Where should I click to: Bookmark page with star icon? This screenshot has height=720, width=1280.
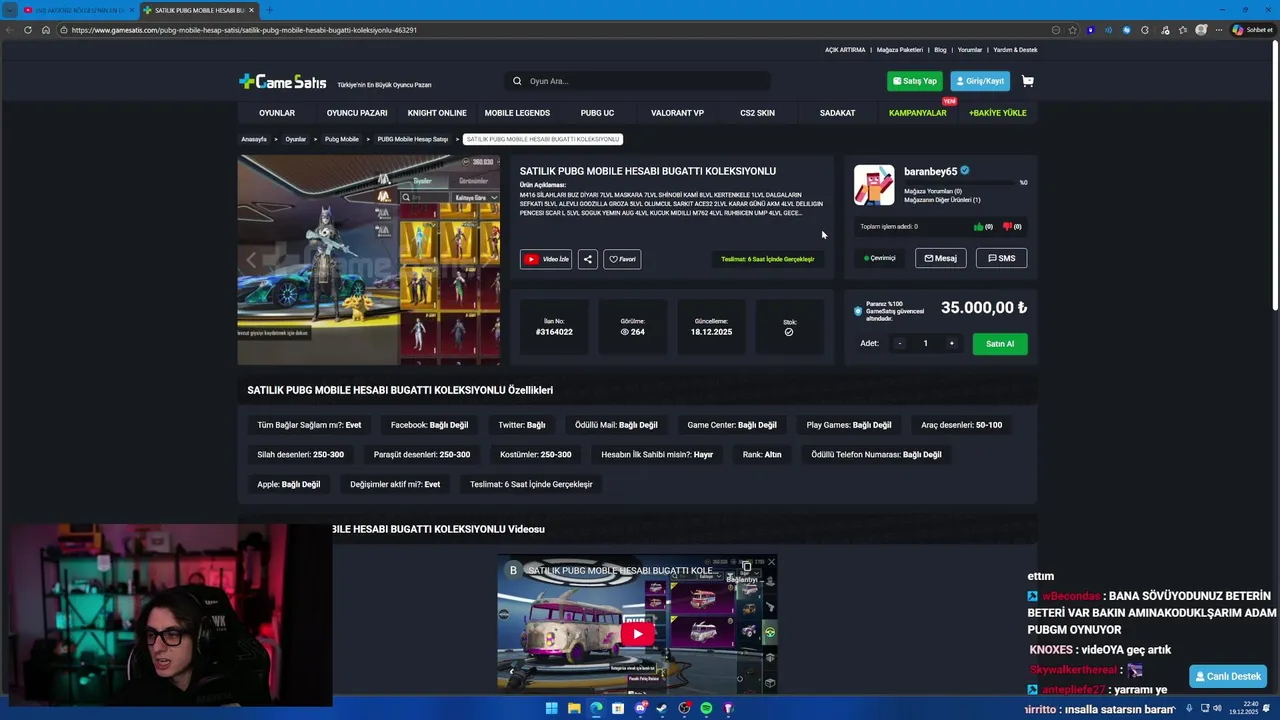click(x=1072, y=30)
